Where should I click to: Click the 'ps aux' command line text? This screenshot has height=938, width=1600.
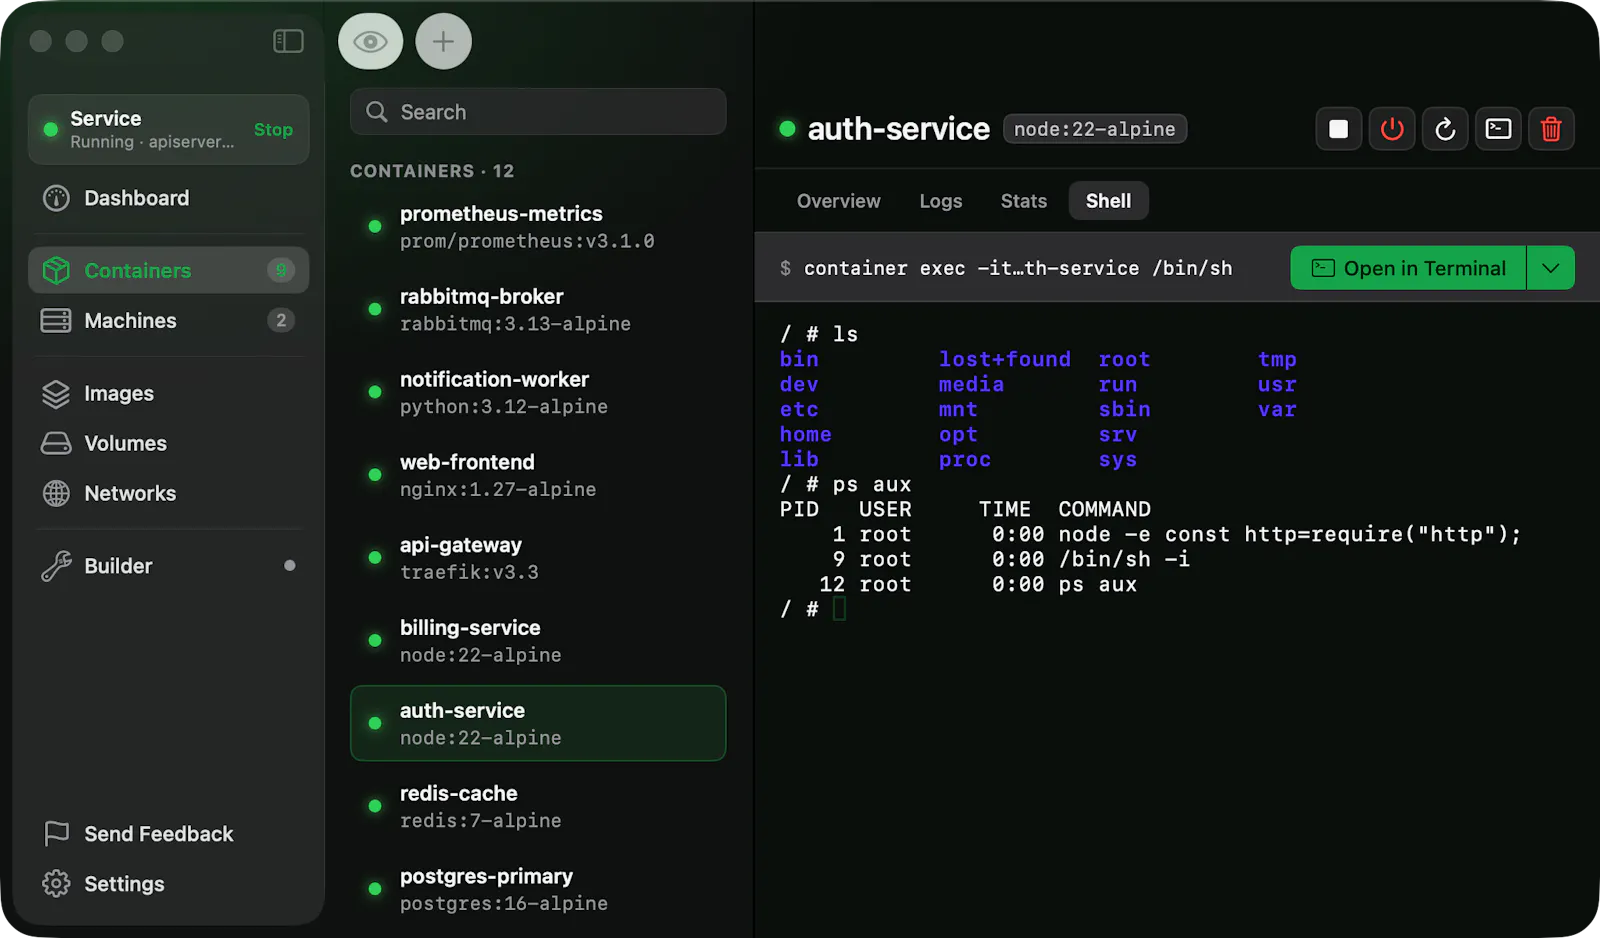(x=872, y=484)
